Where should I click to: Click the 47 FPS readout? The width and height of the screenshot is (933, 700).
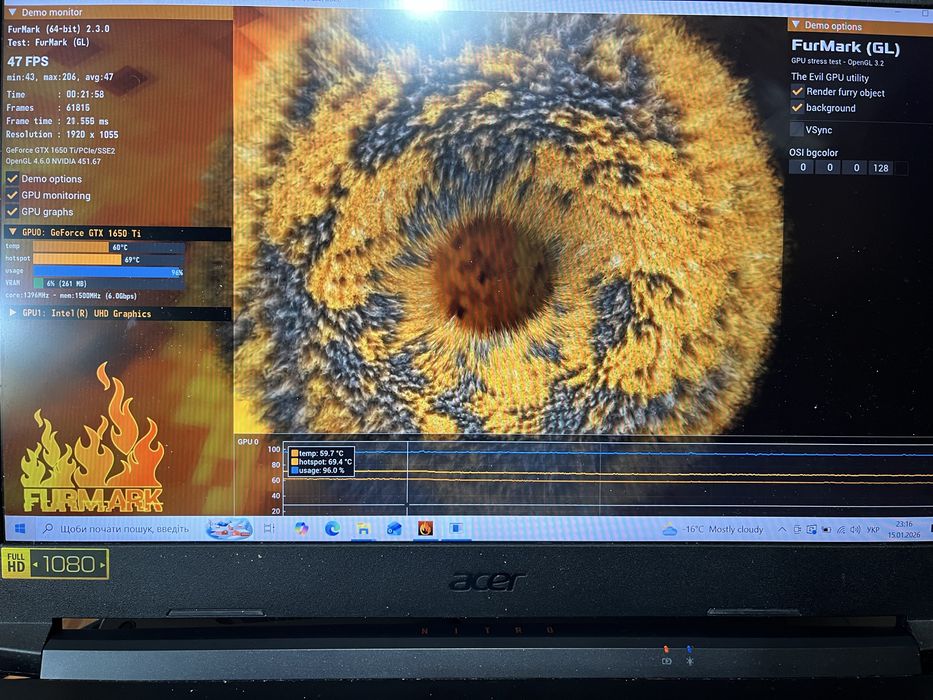click(x=28, y=61)
